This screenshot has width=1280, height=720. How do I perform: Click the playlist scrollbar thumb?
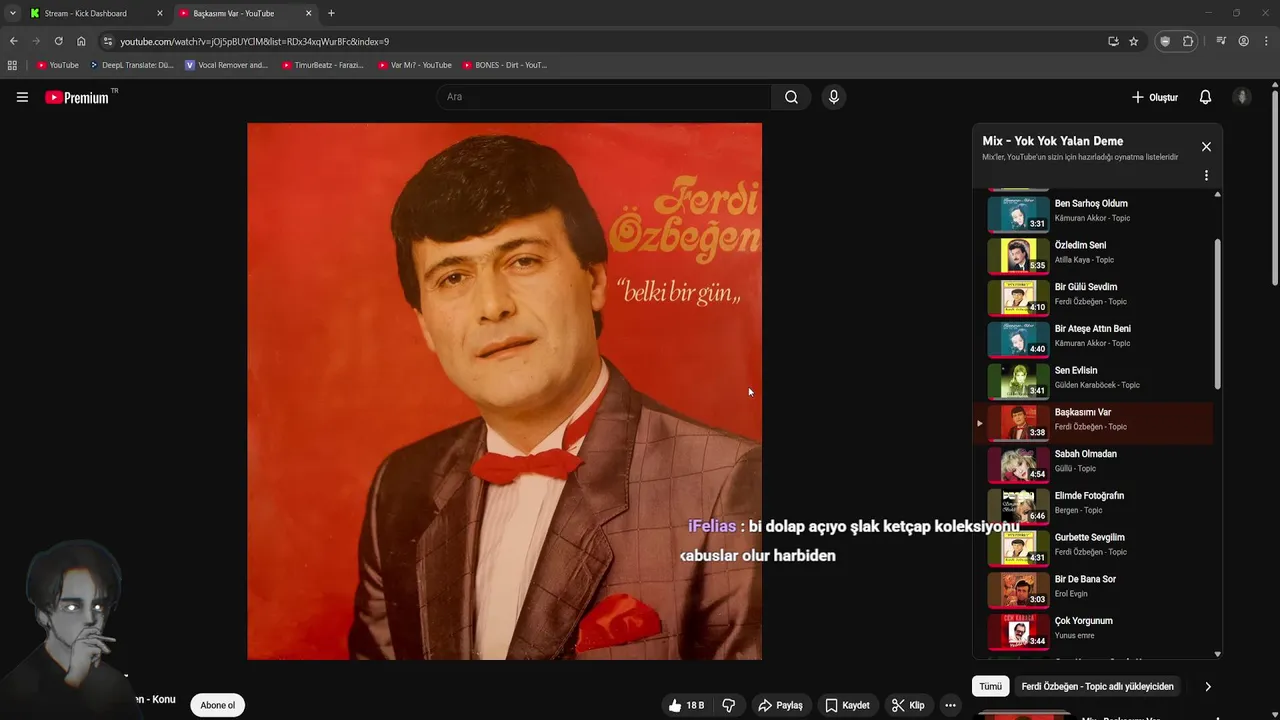point(1217,315)
